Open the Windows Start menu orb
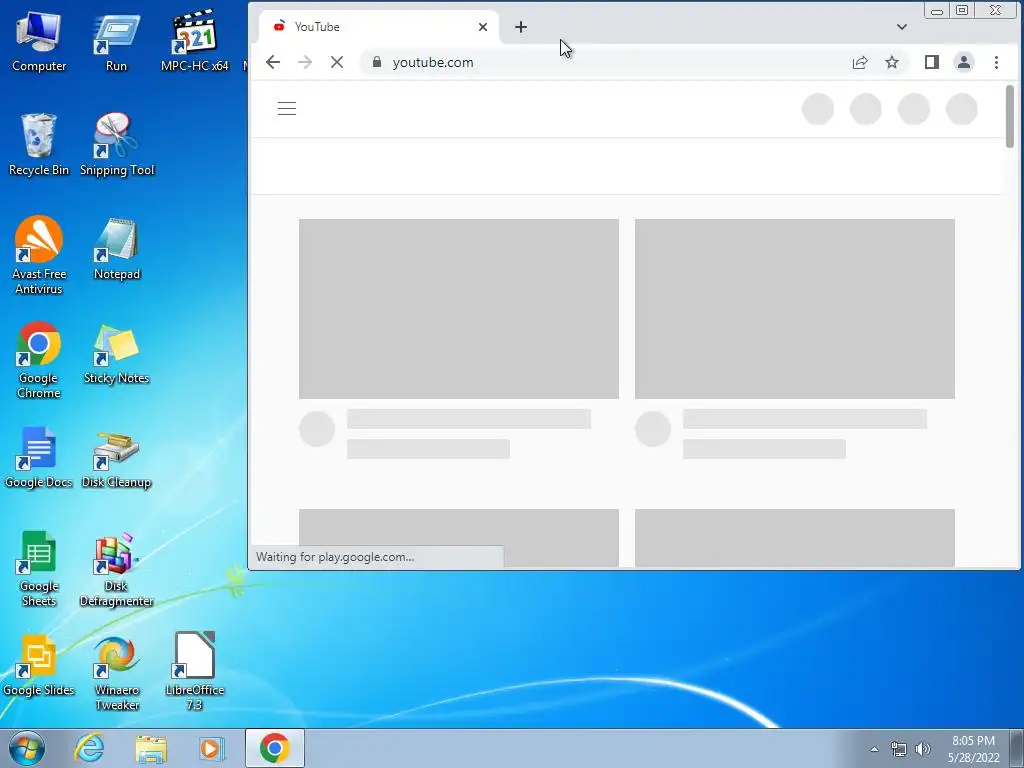This screenshot has width=1024, height=768. 27,748
